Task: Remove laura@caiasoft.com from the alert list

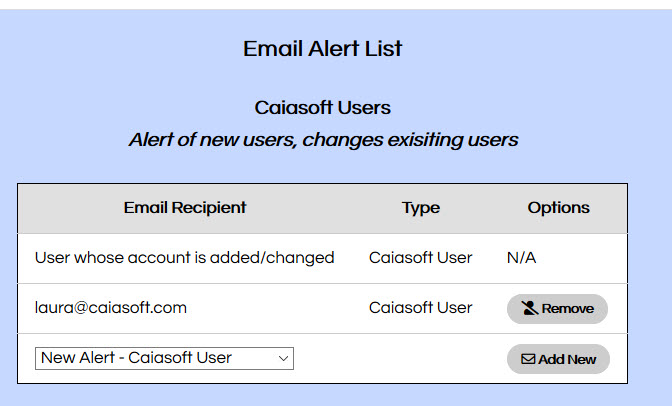Action: coord(557,309)
